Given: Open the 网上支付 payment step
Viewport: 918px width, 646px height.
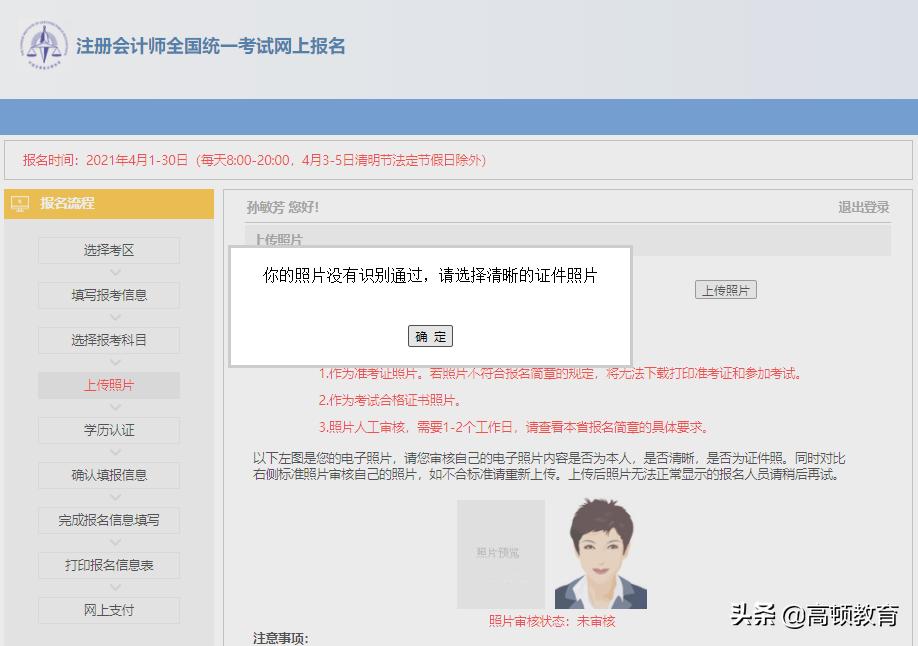Looking at the screenshot, I should click(109, 610).
